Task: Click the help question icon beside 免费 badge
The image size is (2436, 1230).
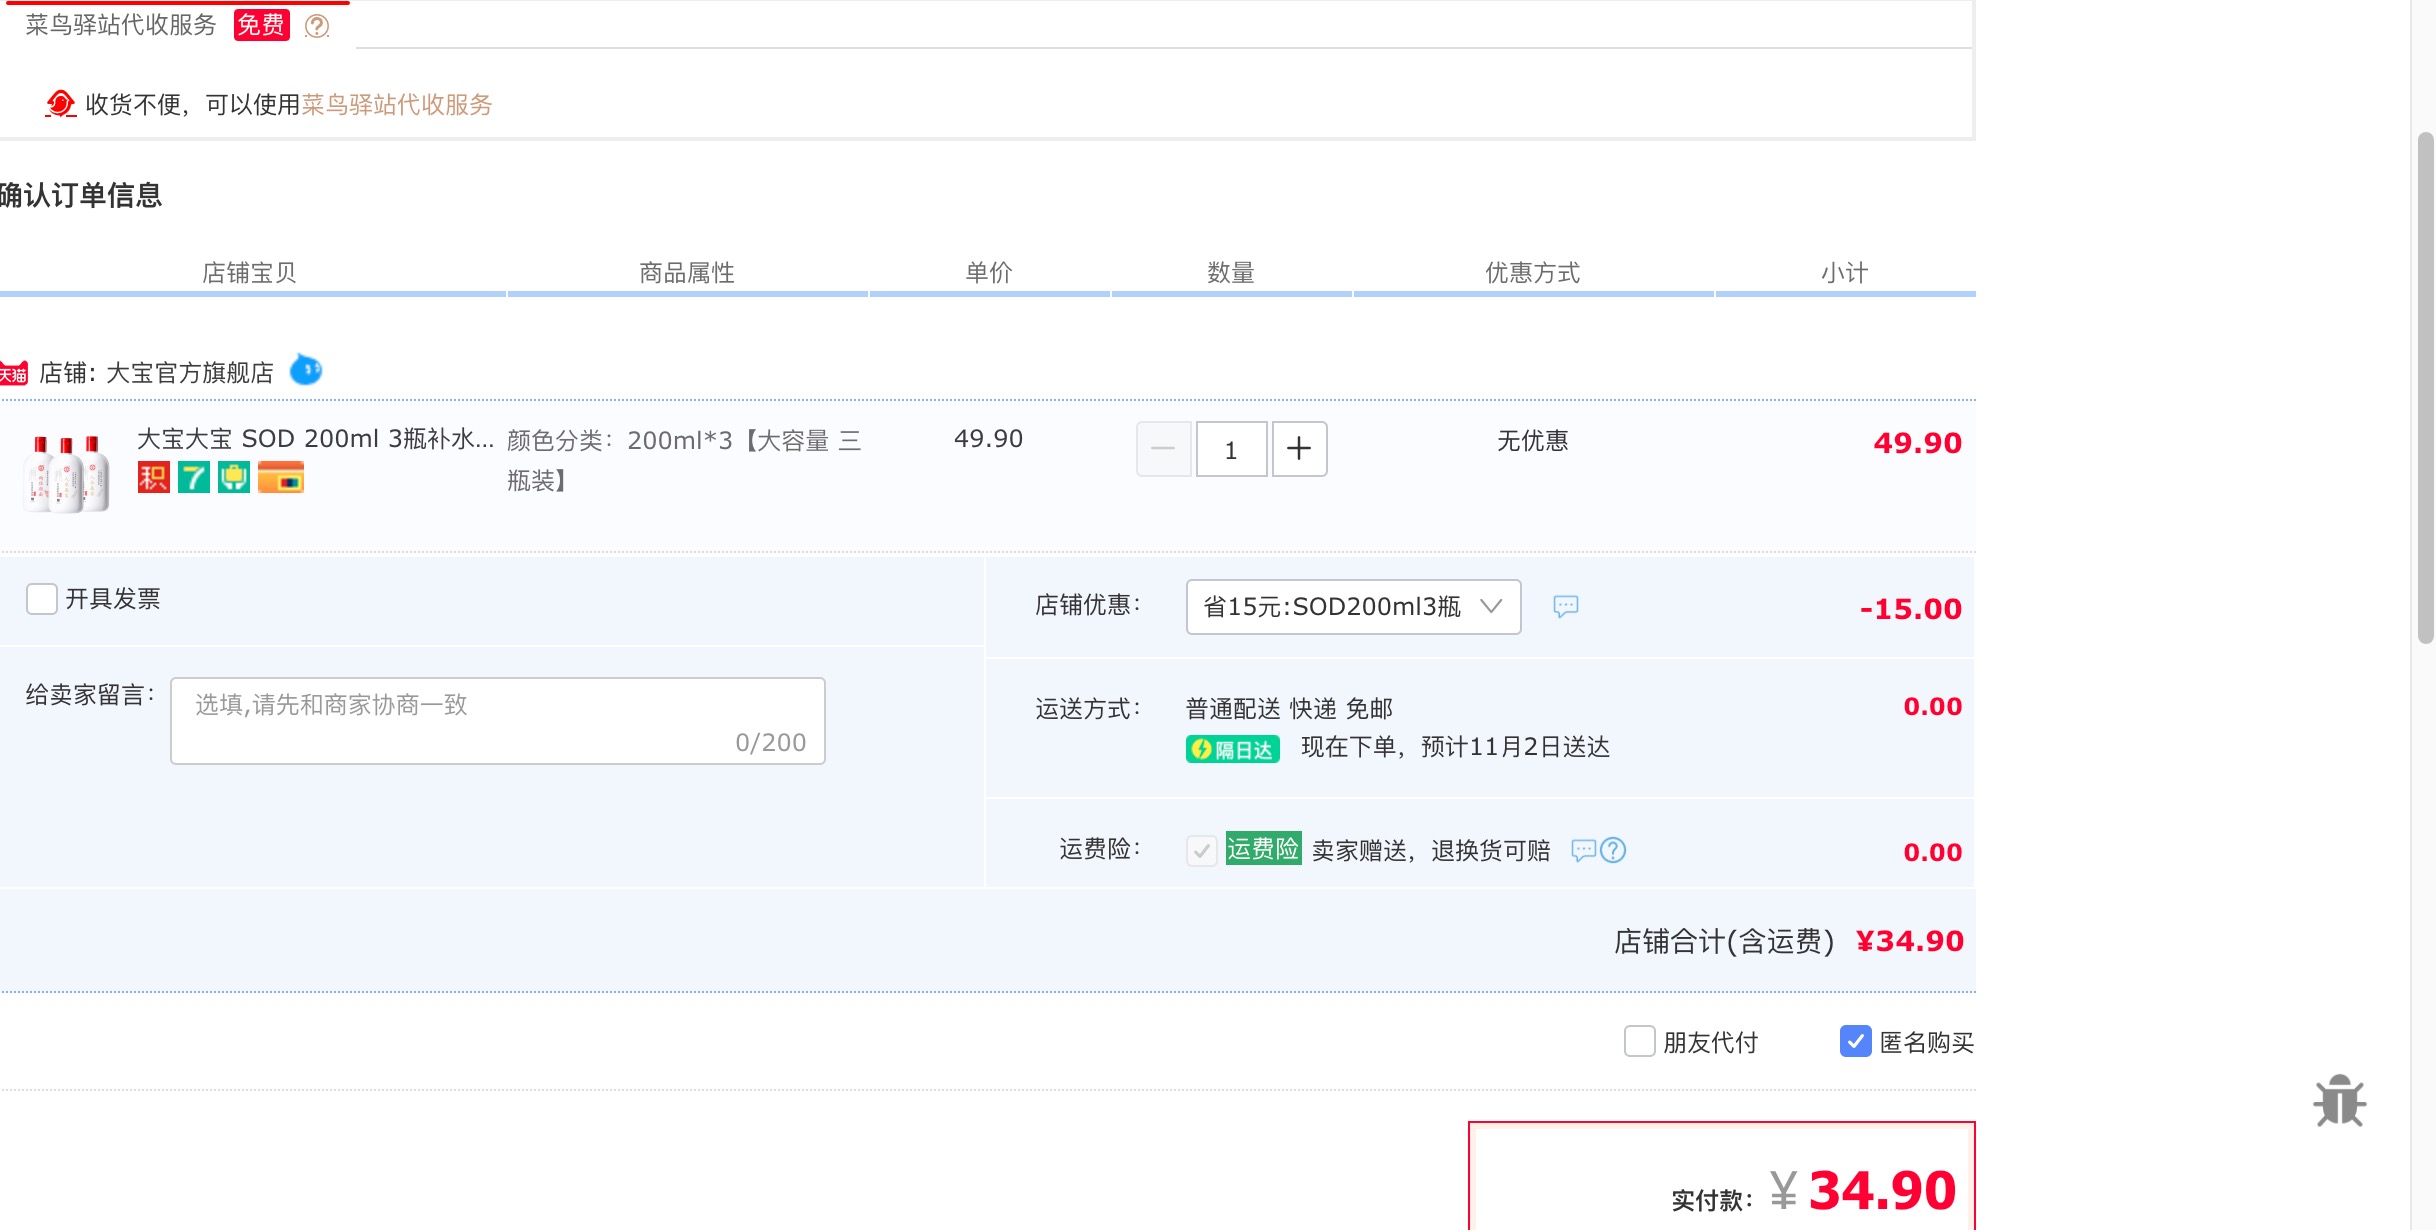Action: pos(317,26)
